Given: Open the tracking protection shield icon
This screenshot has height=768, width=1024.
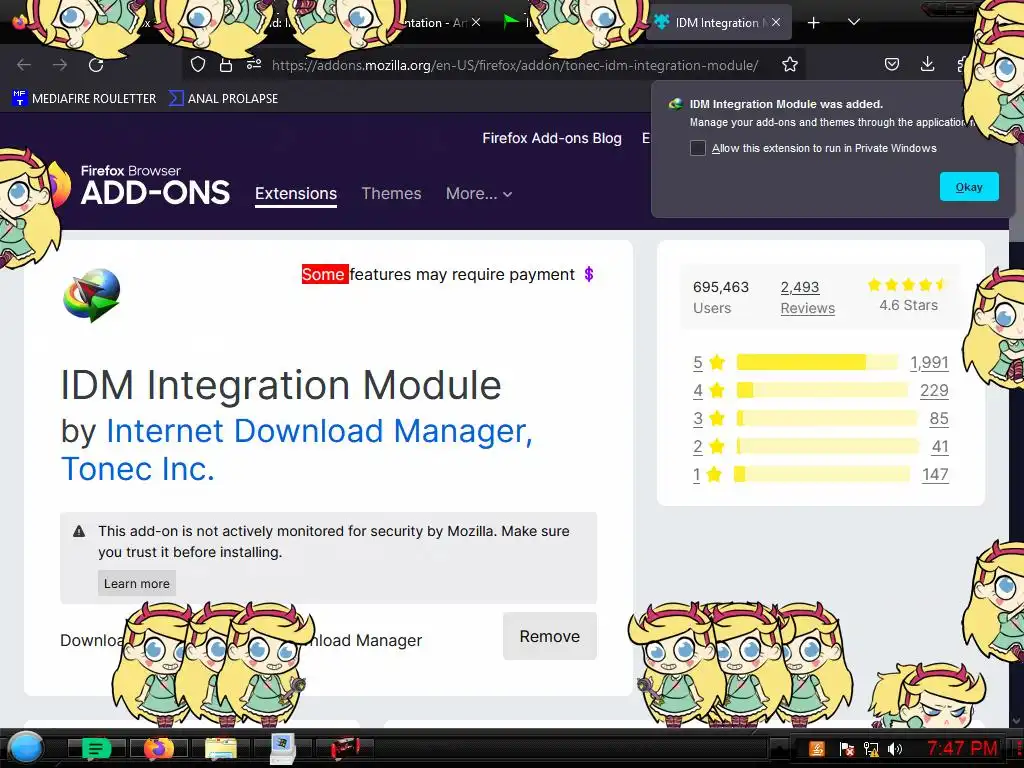Looking at the screenshot, I should [198, 65].
